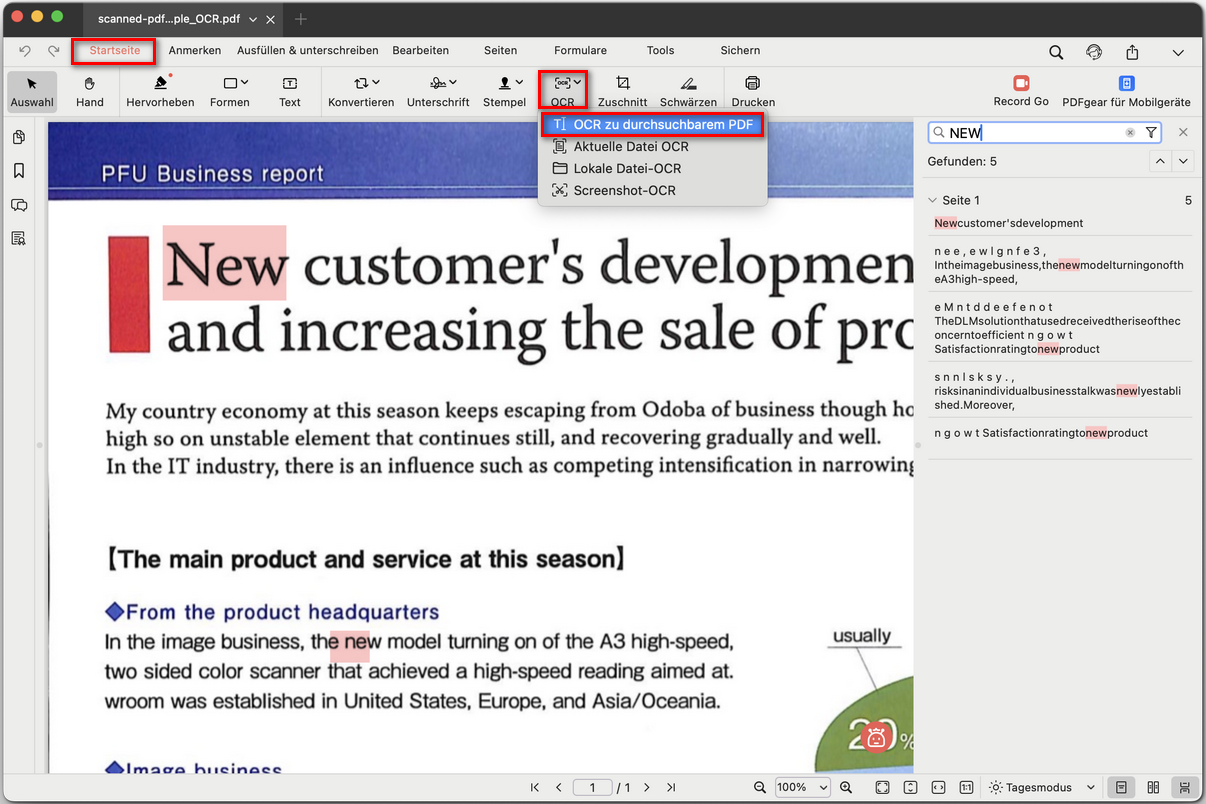Choose Screenshot-OCR from the menu

pyautogui.click(x=624, y=190)
